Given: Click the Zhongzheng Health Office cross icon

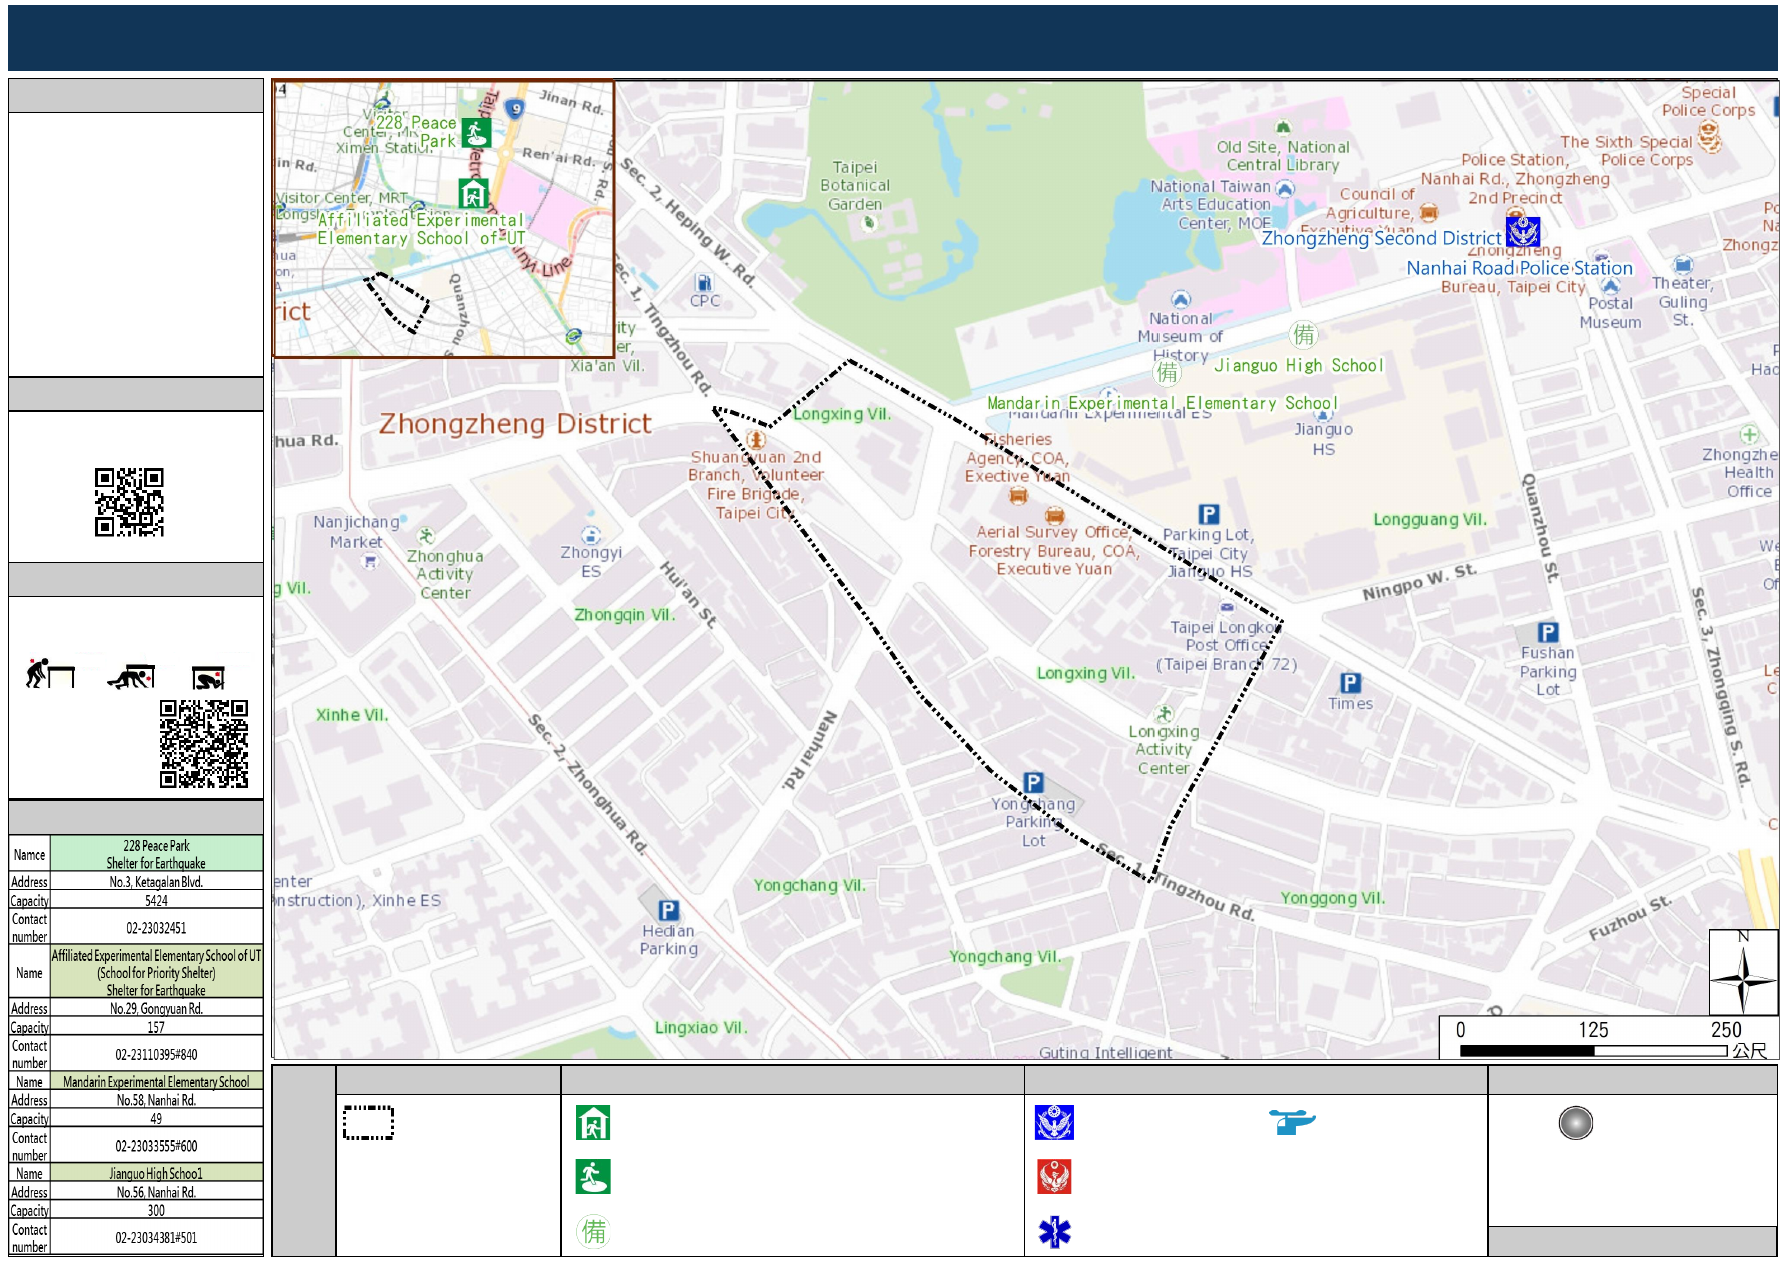Looking at the screenshot, I should (1749, 434).
